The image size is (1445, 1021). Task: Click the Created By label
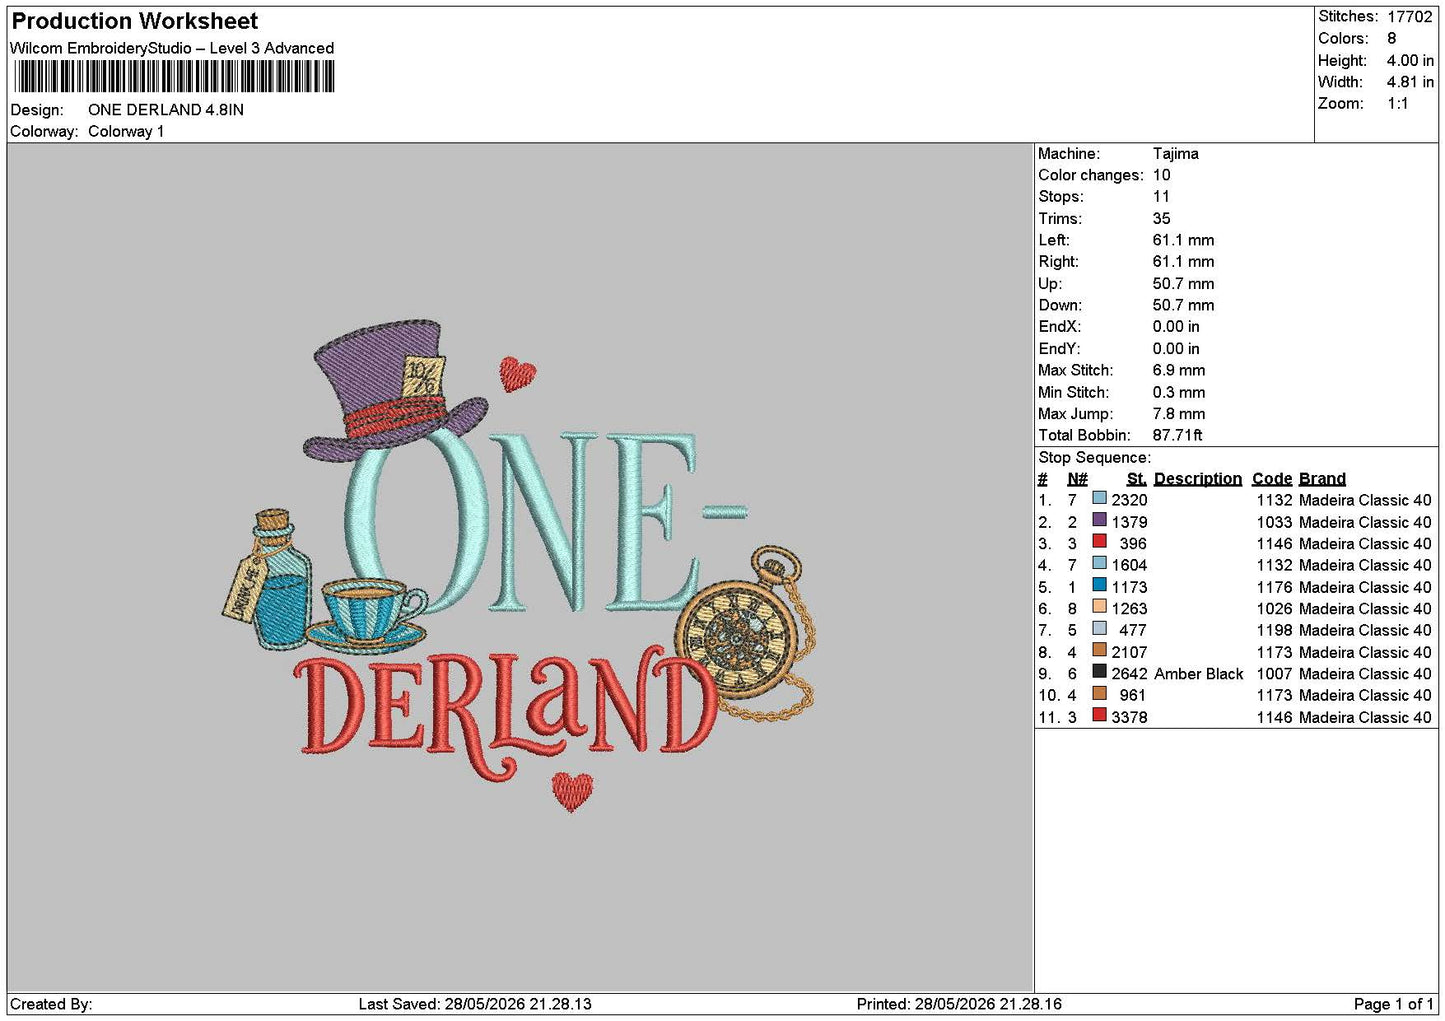tap(51, 1004)
